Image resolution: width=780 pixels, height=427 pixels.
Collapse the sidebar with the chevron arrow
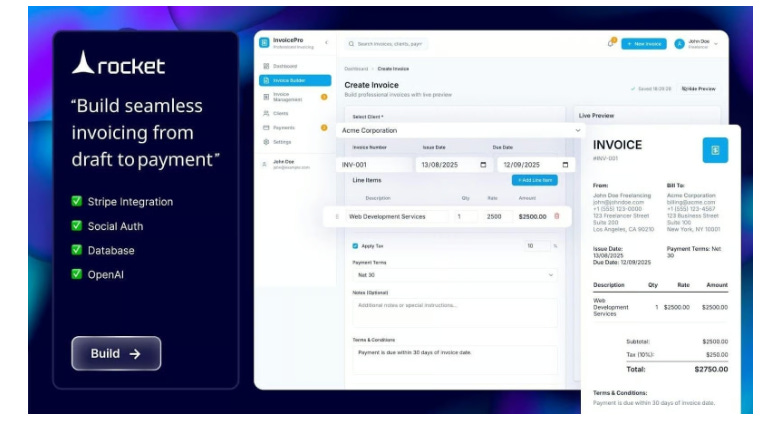(x=326, y=43)
